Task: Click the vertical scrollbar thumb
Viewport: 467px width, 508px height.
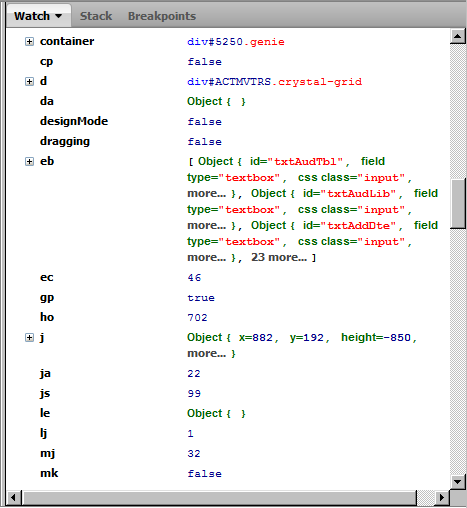Action: [x=458, y=203]
